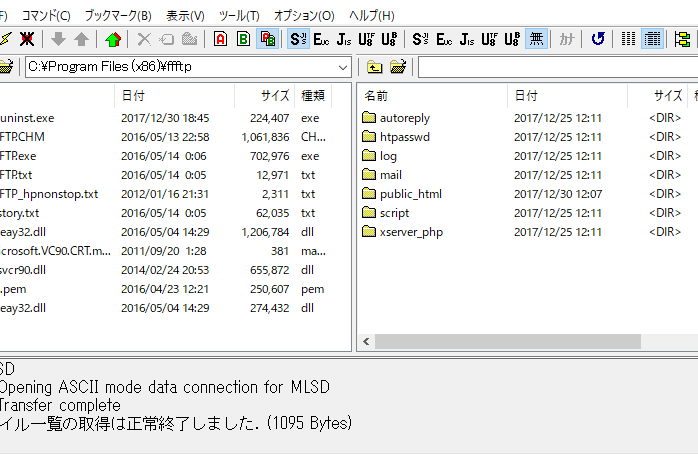Viewport: 698px width, 455px height.
Task: Click the folder sync tree icon
Action: tap(683, 40)
